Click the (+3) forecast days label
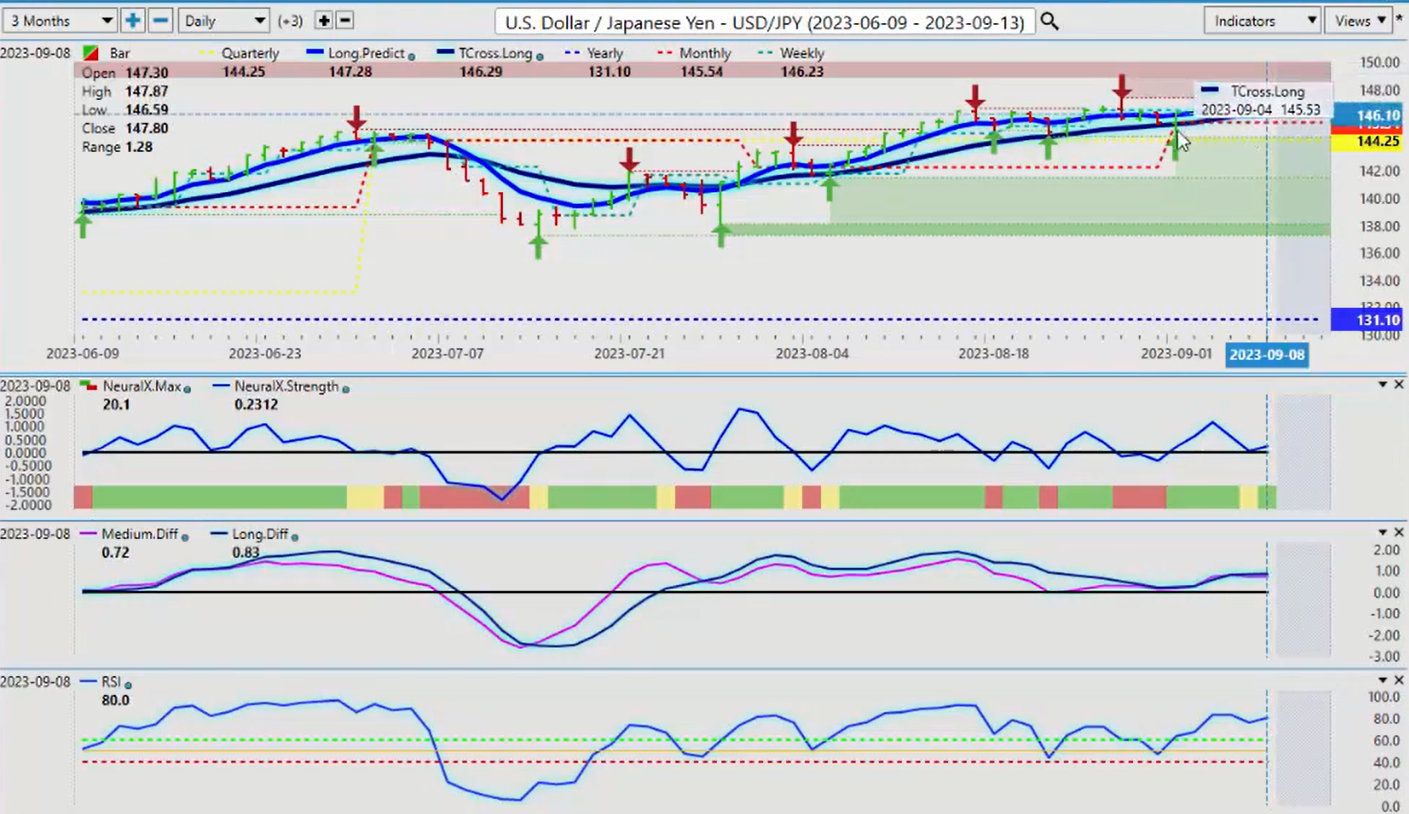The height and width of the screenshot is (814, 1409). click(x=290, y=21)
